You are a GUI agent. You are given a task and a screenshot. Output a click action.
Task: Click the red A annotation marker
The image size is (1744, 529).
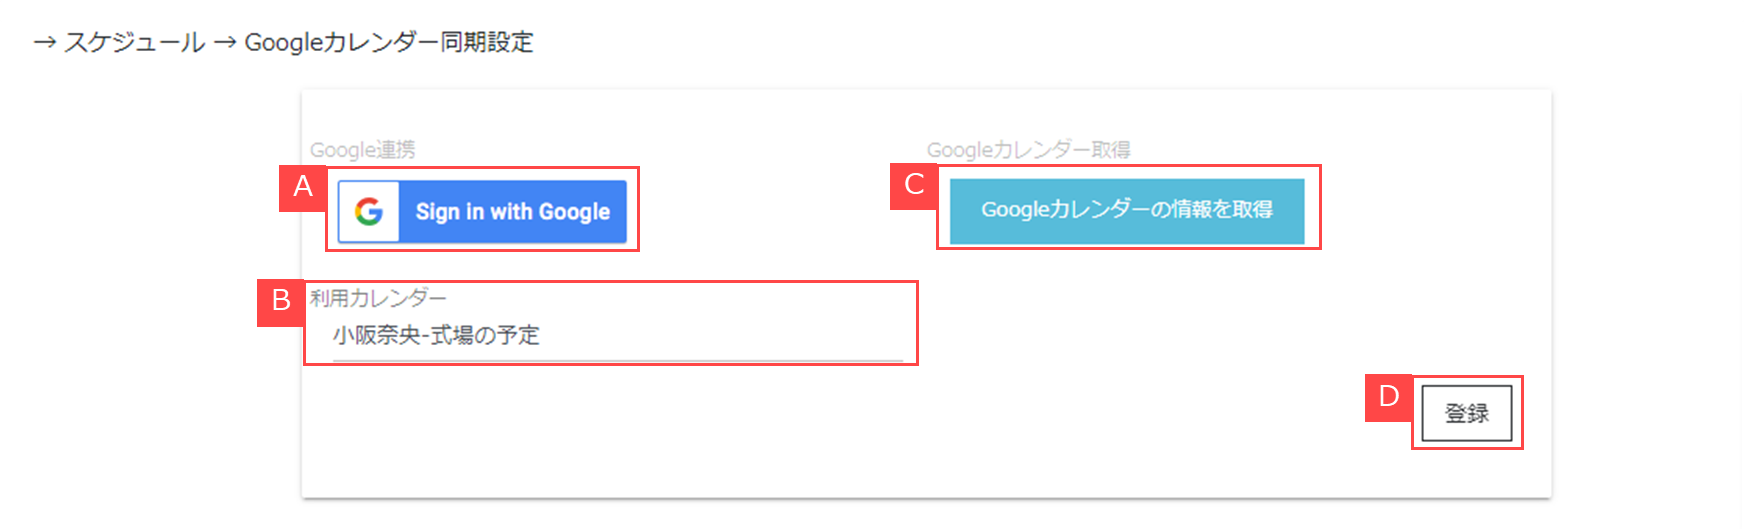tap(303, 187)
